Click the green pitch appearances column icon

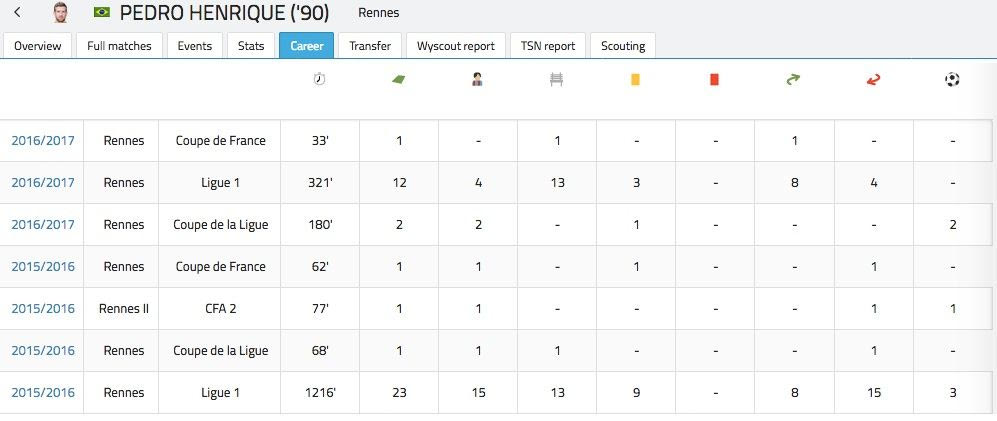[398, 80]
